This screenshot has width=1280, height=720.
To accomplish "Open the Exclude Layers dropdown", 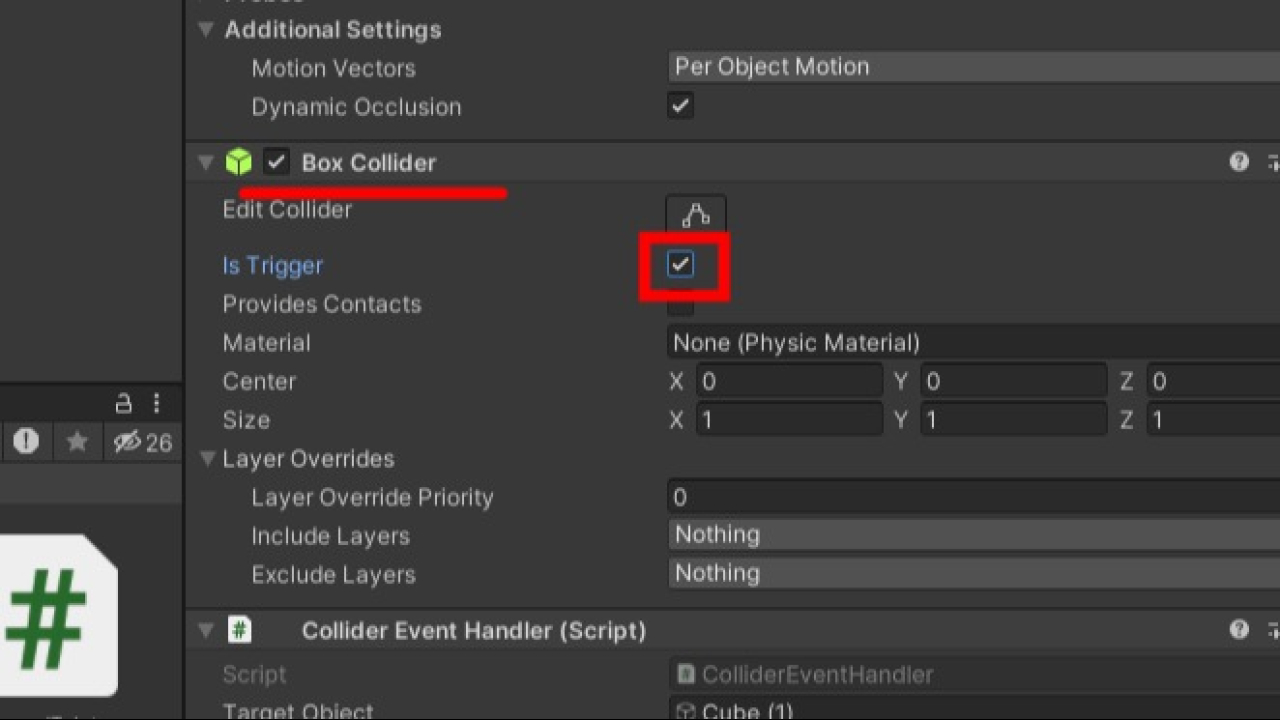I will click(970, 573).
